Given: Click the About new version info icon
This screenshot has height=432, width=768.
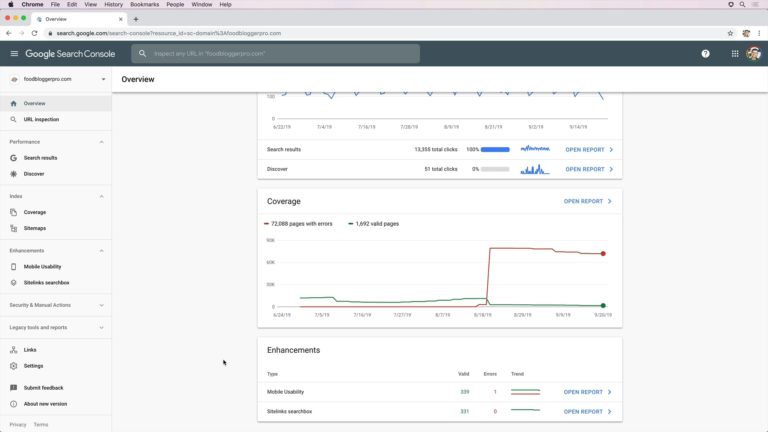Looking at the screenshot, I should [x=13, y=404].
